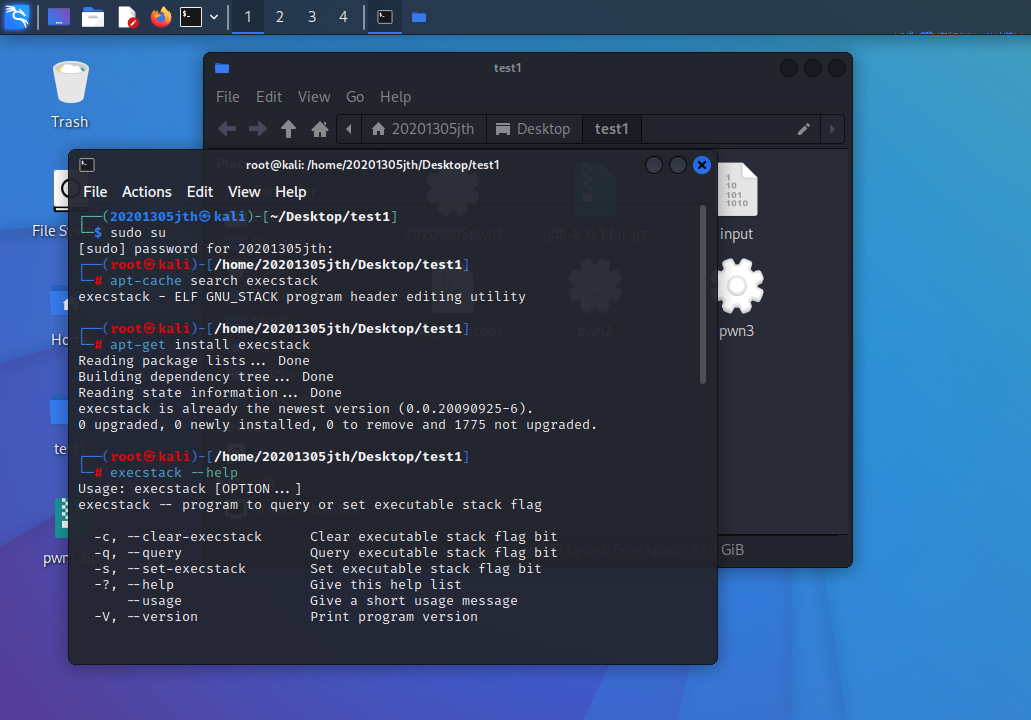Switch to workspace 3
1031x720 pixels.
(312, 17)
